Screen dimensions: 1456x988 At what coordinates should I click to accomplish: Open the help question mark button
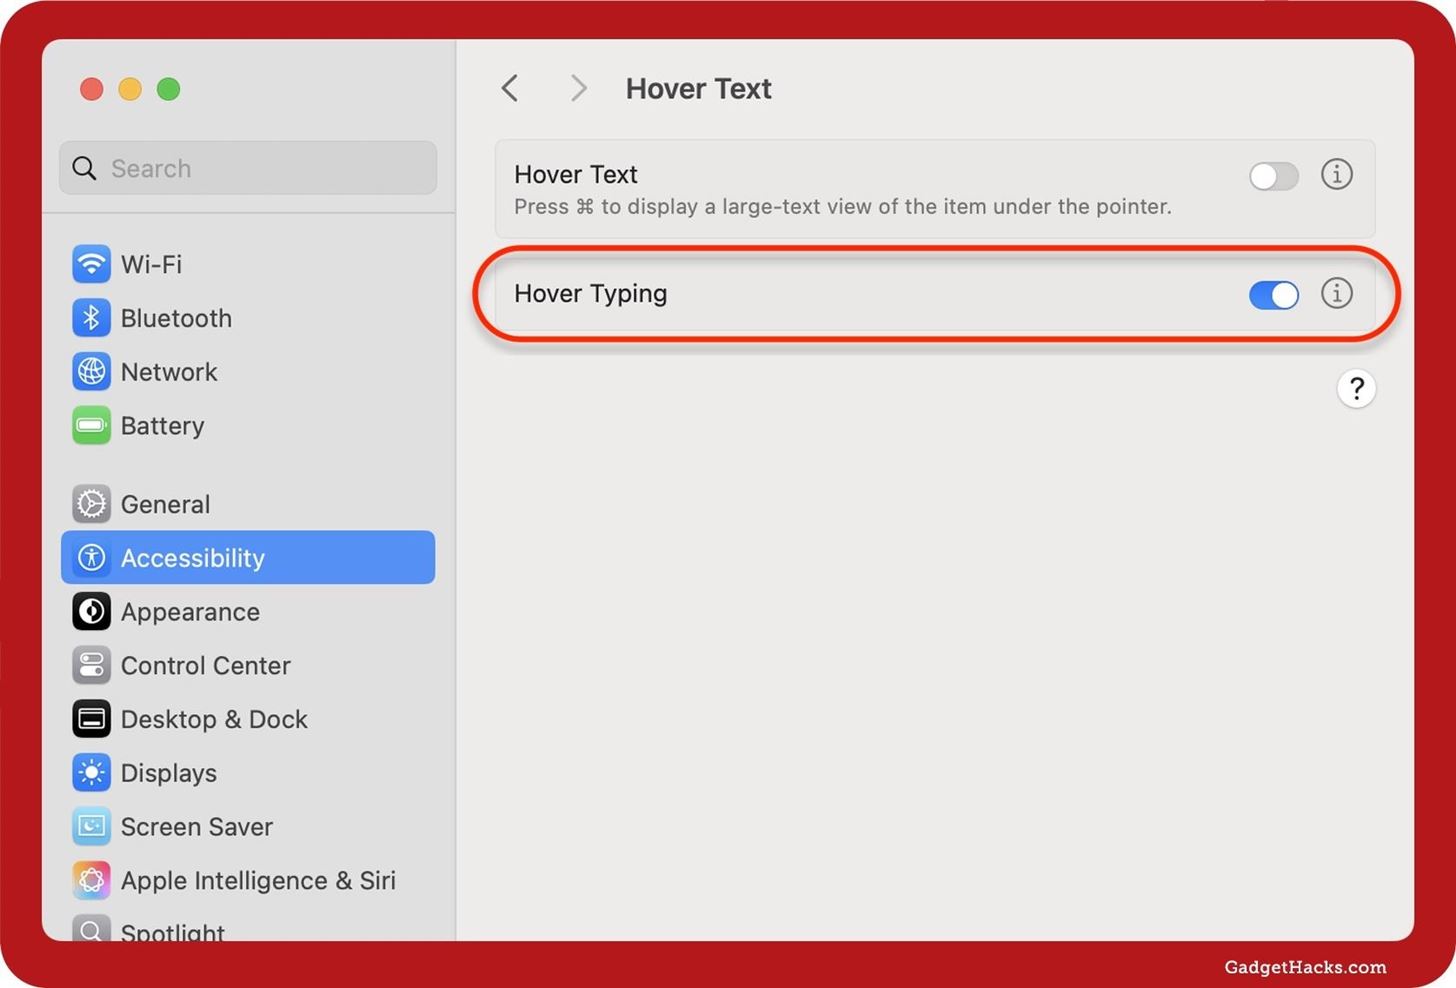[1356, 389]
